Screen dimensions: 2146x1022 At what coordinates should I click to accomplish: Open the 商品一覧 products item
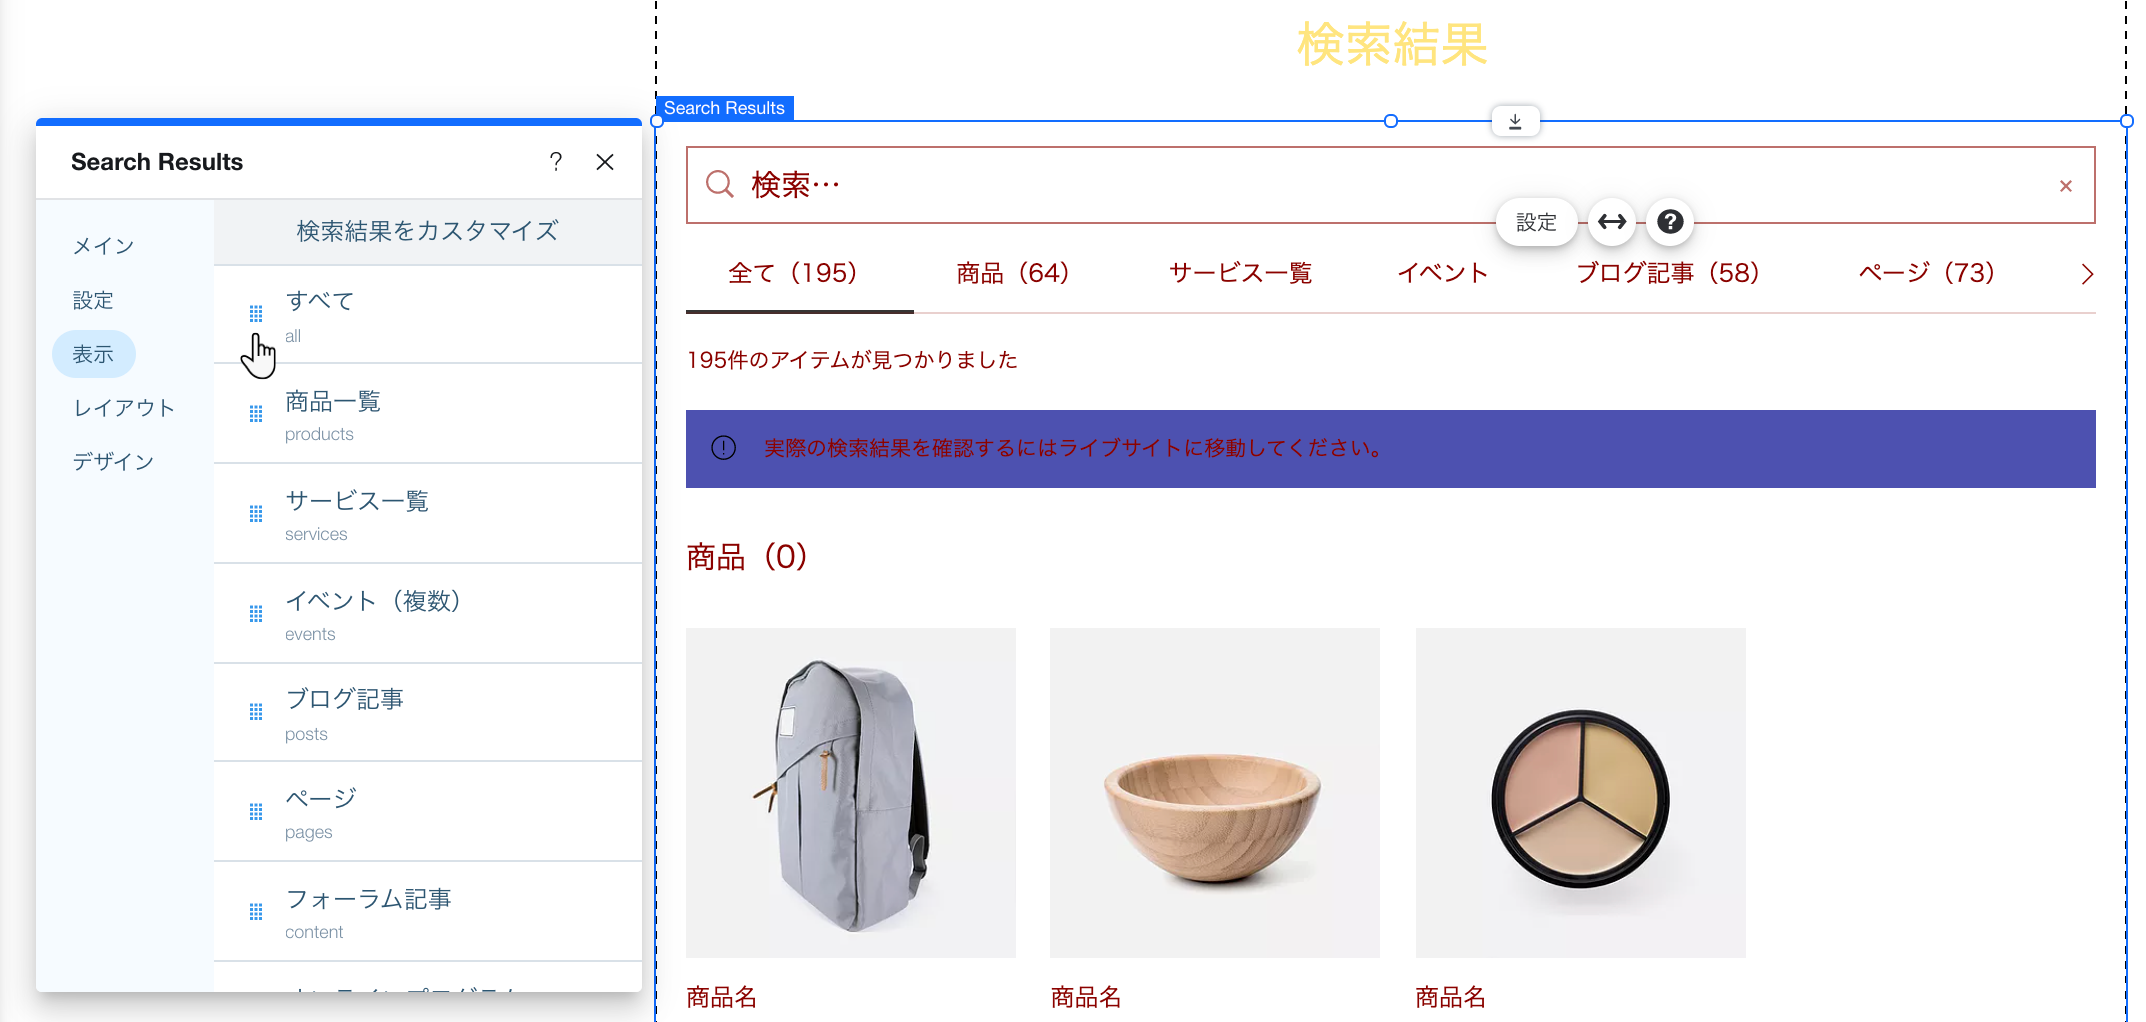click(428, 414)
